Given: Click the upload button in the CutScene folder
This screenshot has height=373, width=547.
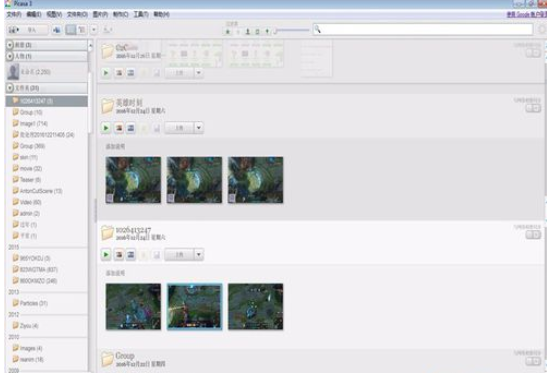Looking at the screenshot, I should (x=179, y=73).
